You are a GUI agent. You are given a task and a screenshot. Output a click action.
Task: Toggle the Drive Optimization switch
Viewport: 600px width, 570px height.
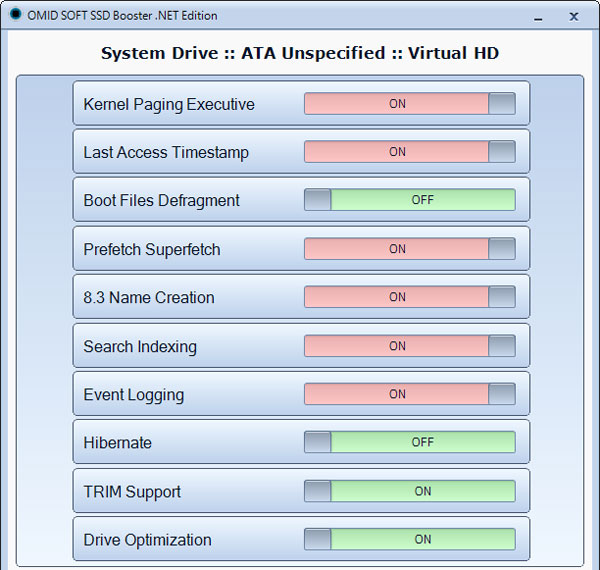point(410,539)
